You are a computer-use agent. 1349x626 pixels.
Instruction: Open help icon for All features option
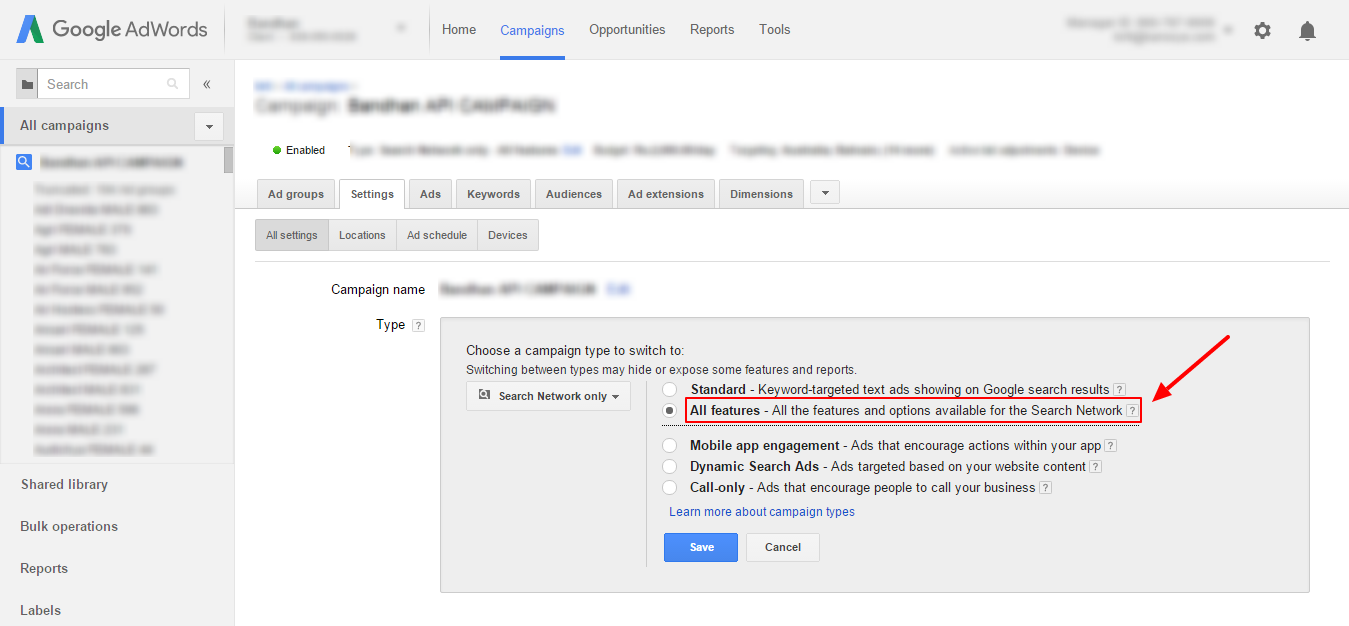coord(1132,411)
